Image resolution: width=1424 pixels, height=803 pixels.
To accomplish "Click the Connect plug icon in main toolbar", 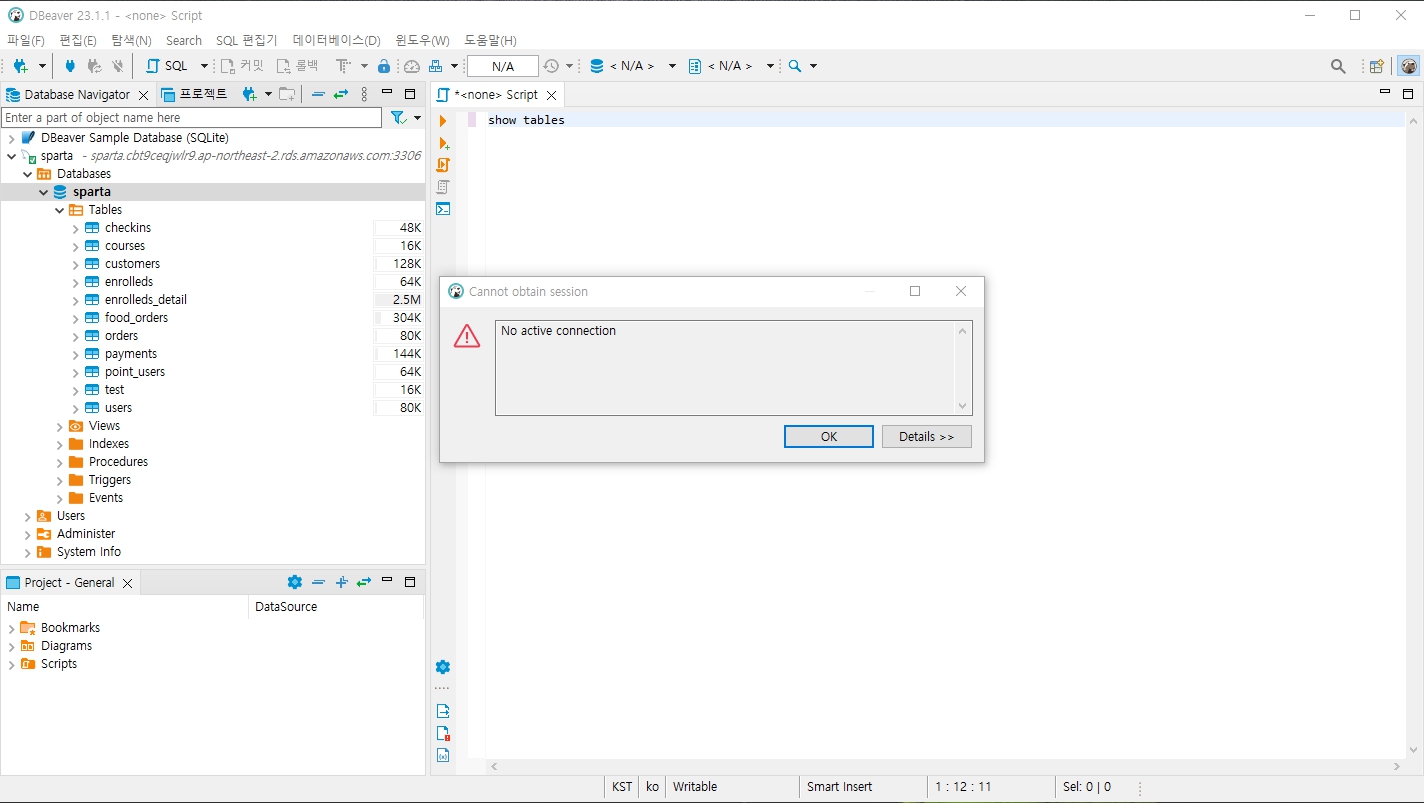I will point(70,66).
